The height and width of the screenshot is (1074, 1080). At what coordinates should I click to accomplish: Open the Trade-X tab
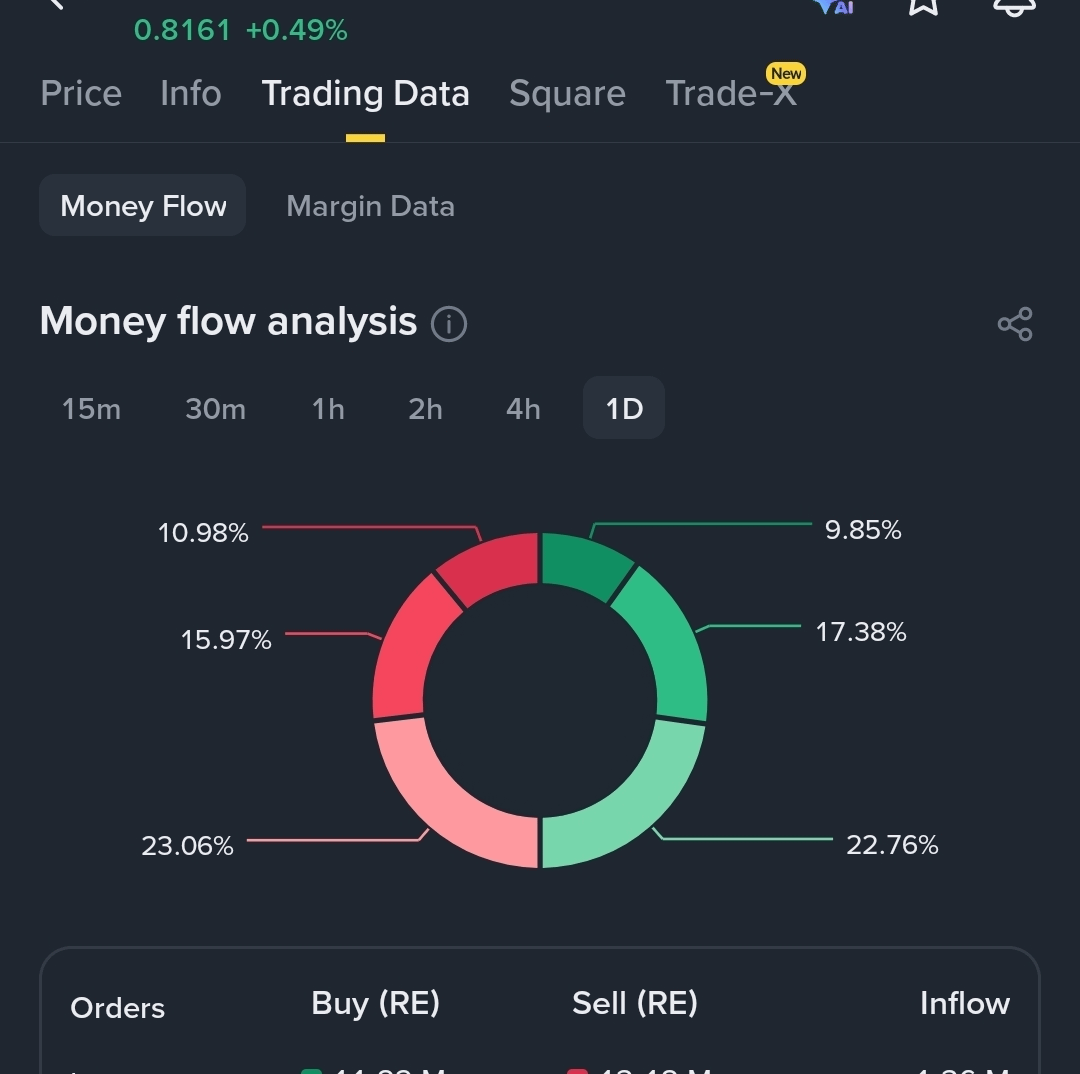(x=731, y=94)
